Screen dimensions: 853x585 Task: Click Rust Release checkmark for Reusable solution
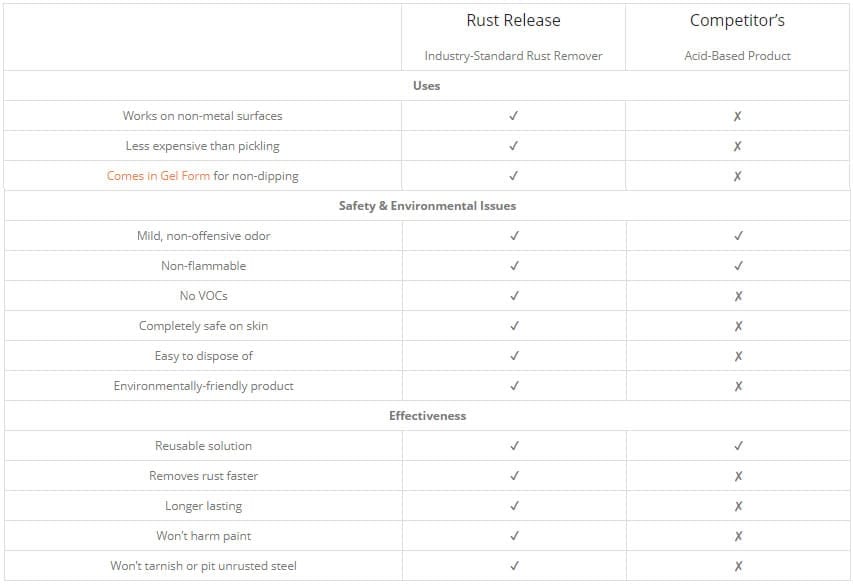[x=515, y=446]
